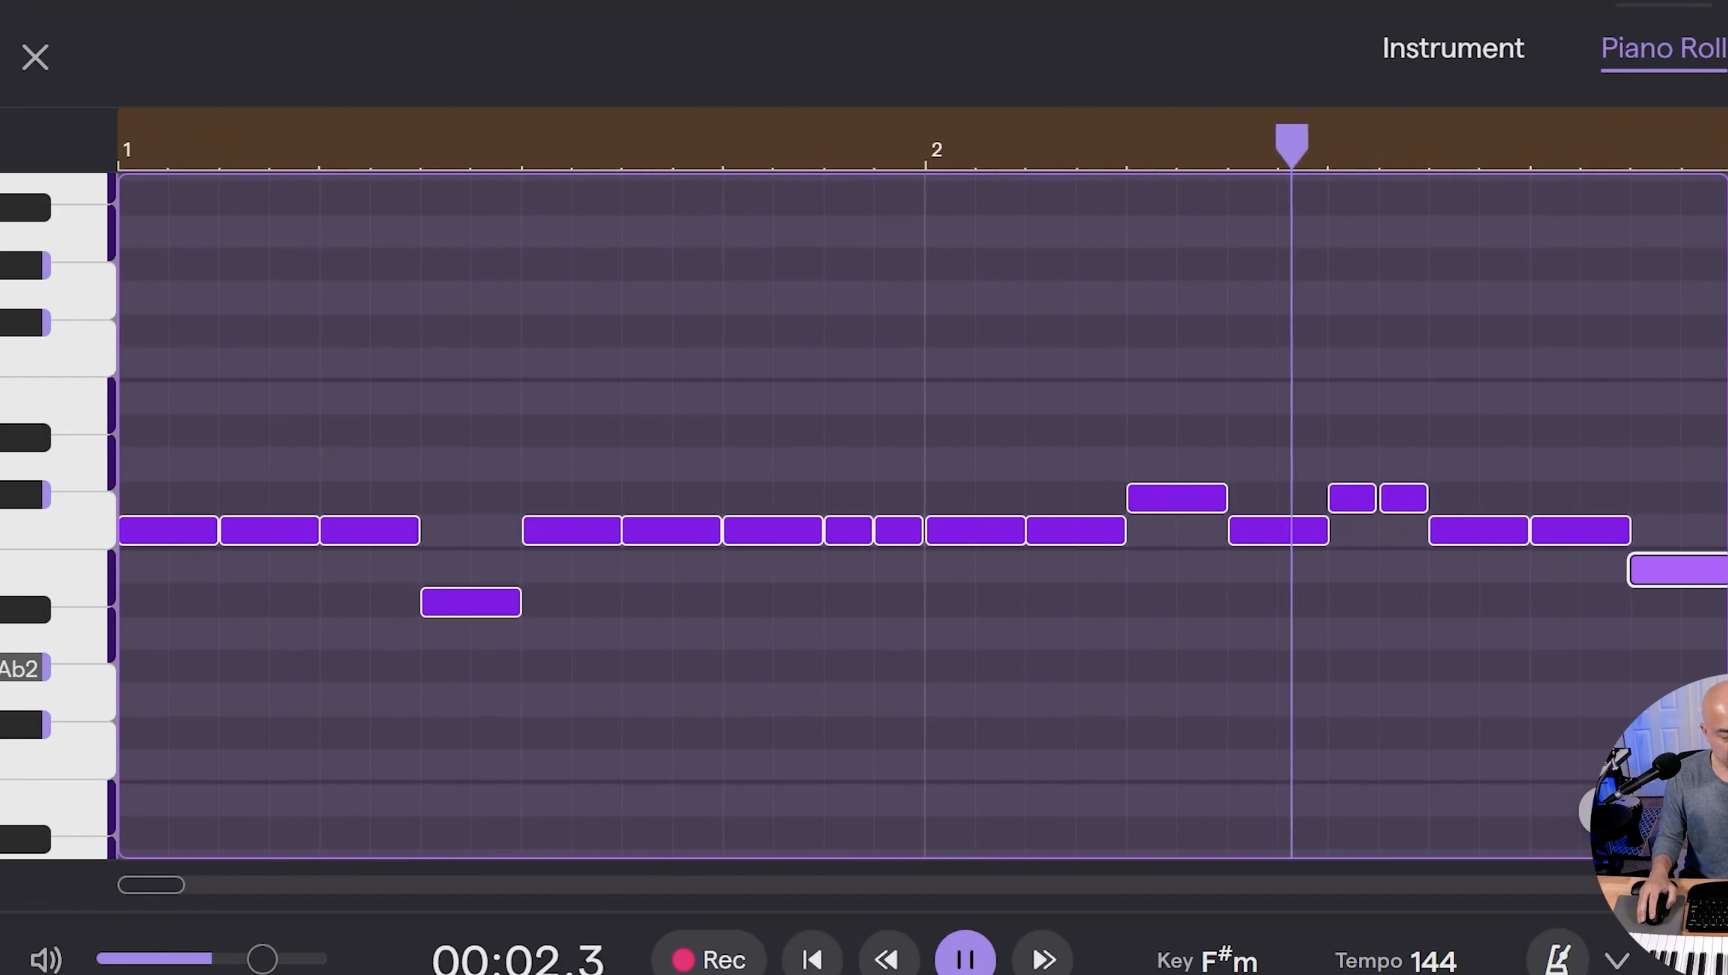The width and height of the screenshot is (1728, 975).
Task: Fast forward playback
Action: [x=1043, y=959]
